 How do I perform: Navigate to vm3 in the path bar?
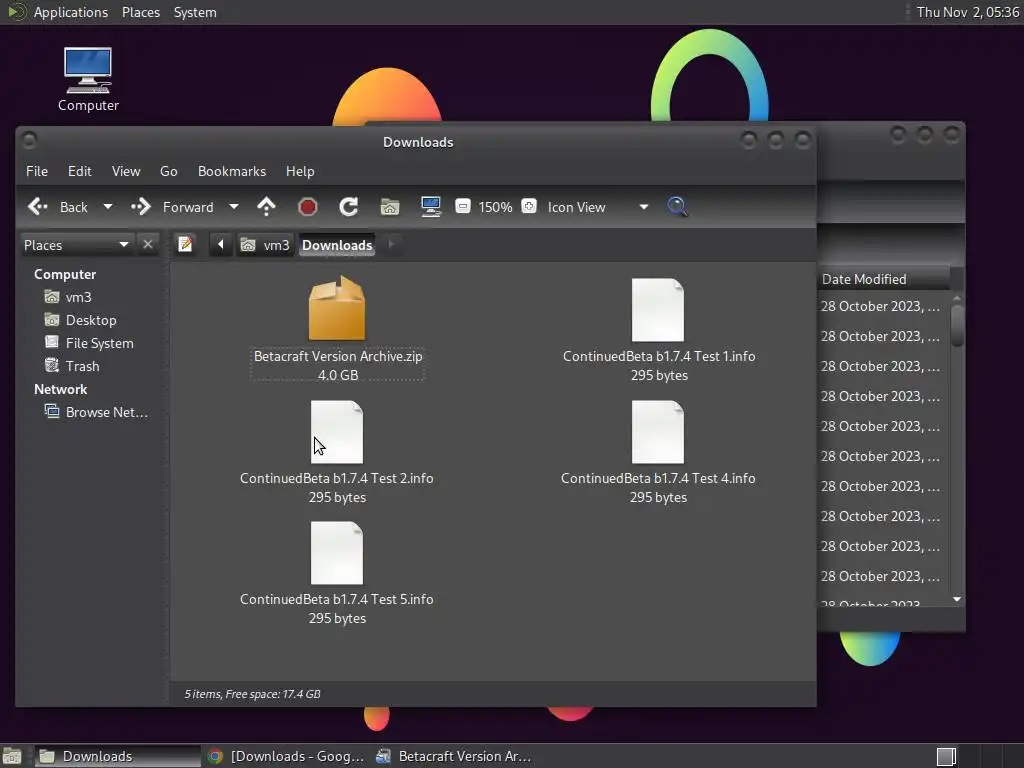click(x=265, y=245)
